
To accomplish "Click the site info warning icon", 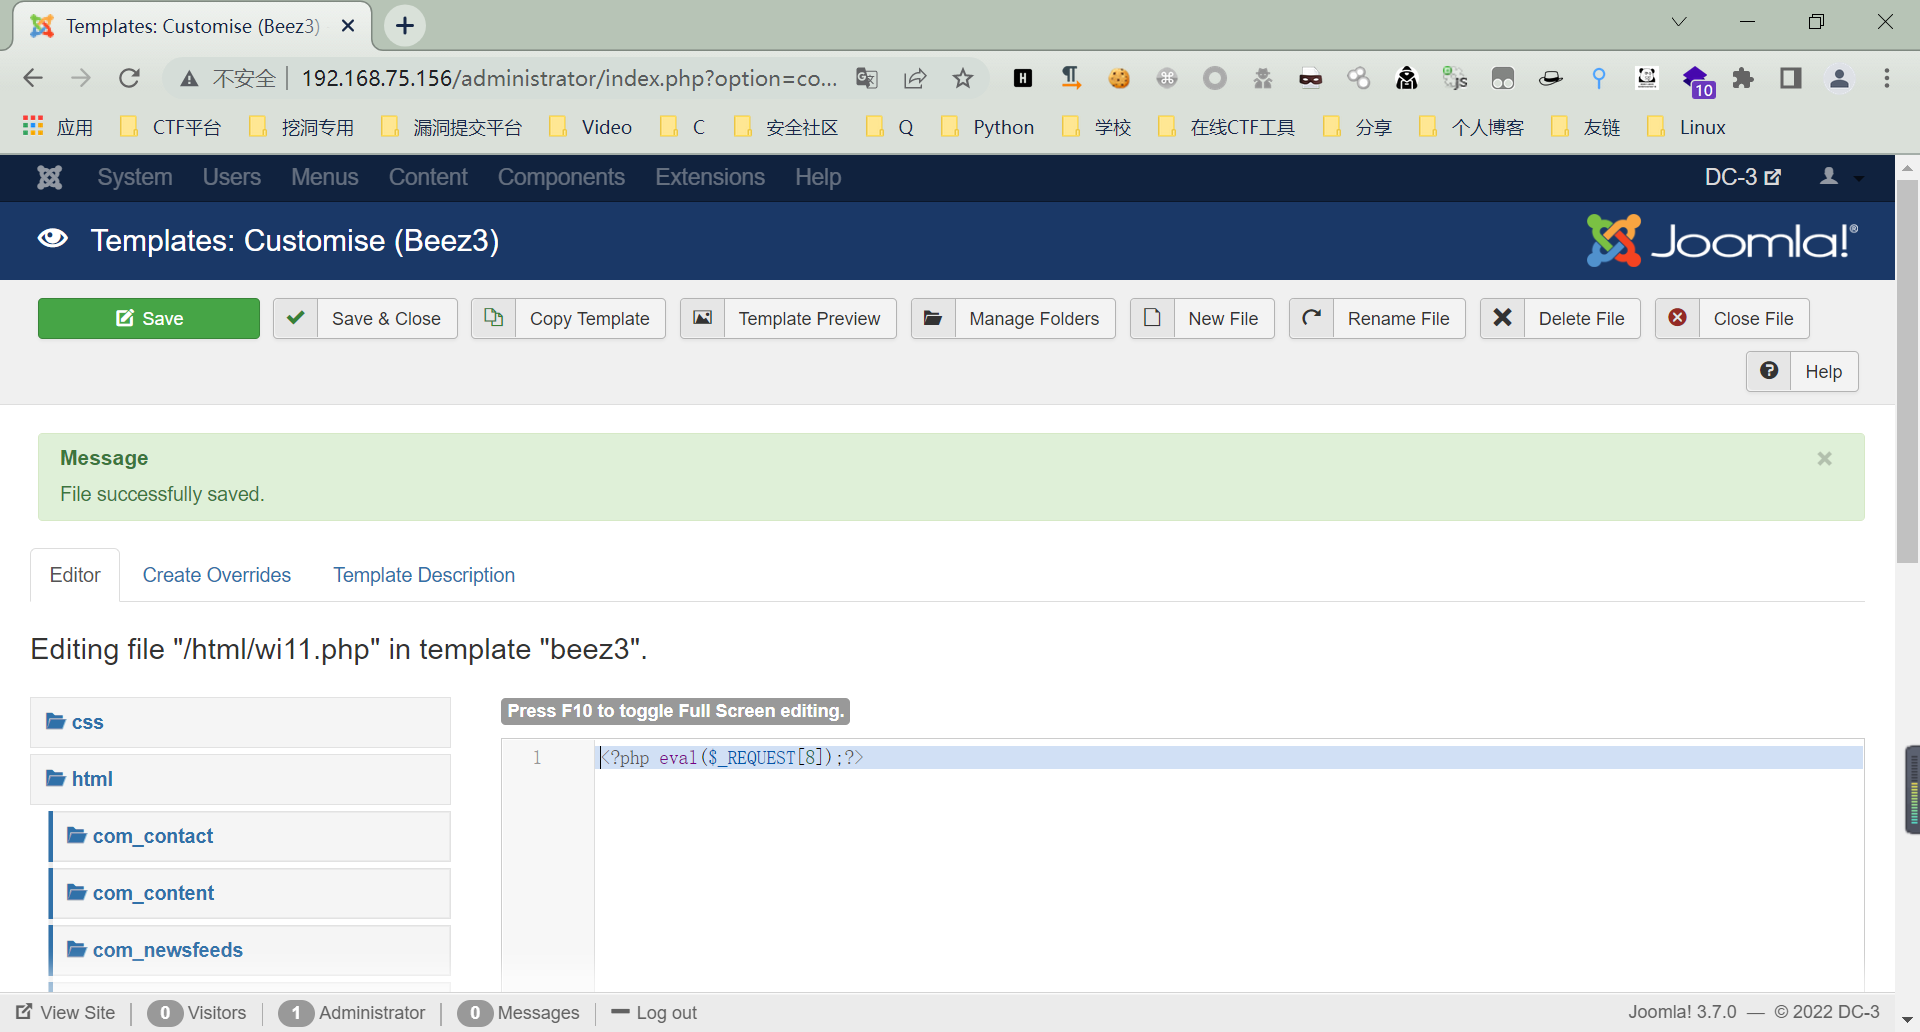I will (189, 78).
